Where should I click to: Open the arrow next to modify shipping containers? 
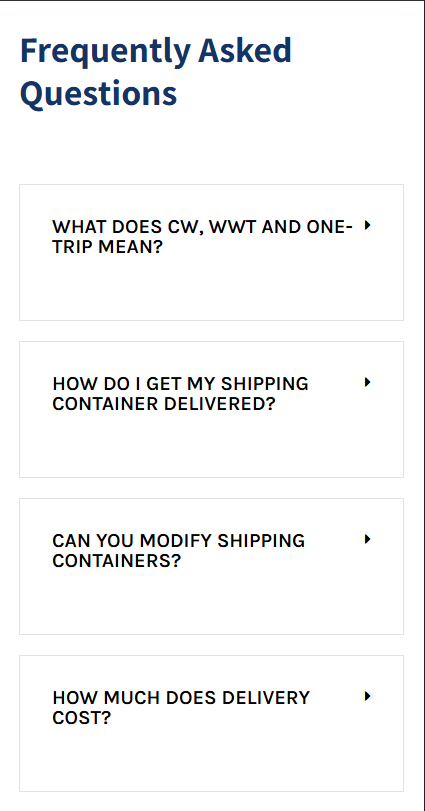click(368, 539)
